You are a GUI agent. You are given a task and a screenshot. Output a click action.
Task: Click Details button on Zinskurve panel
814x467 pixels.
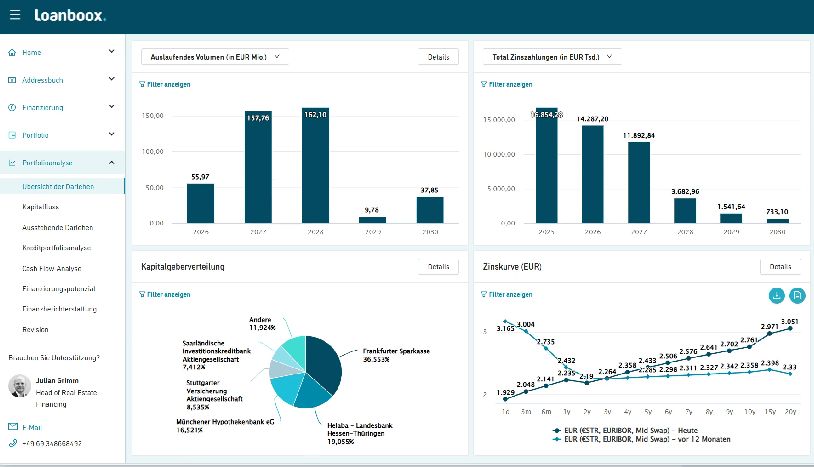(780, 267)
